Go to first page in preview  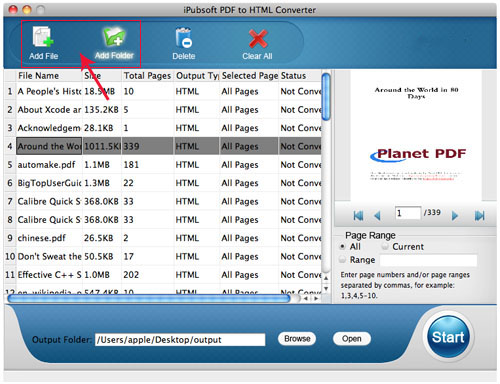[358, 216]
